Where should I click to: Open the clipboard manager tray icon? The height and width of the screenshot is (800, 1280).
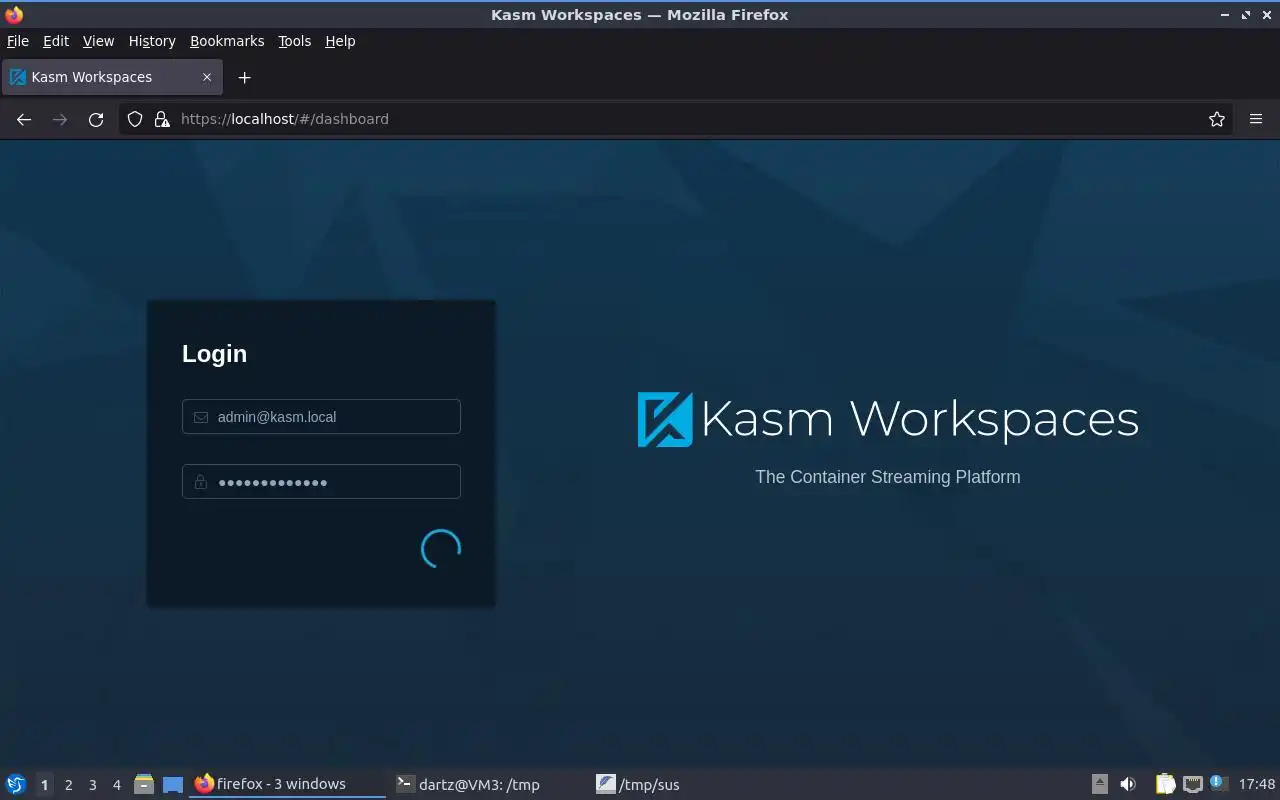click(1165, 784)
